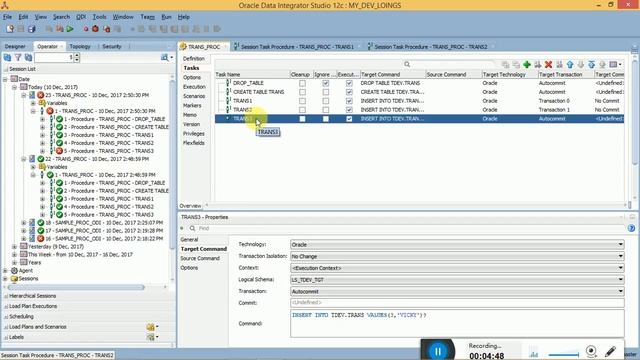
Task: Click the Save All toolbar icon
Action: [31, 29]
